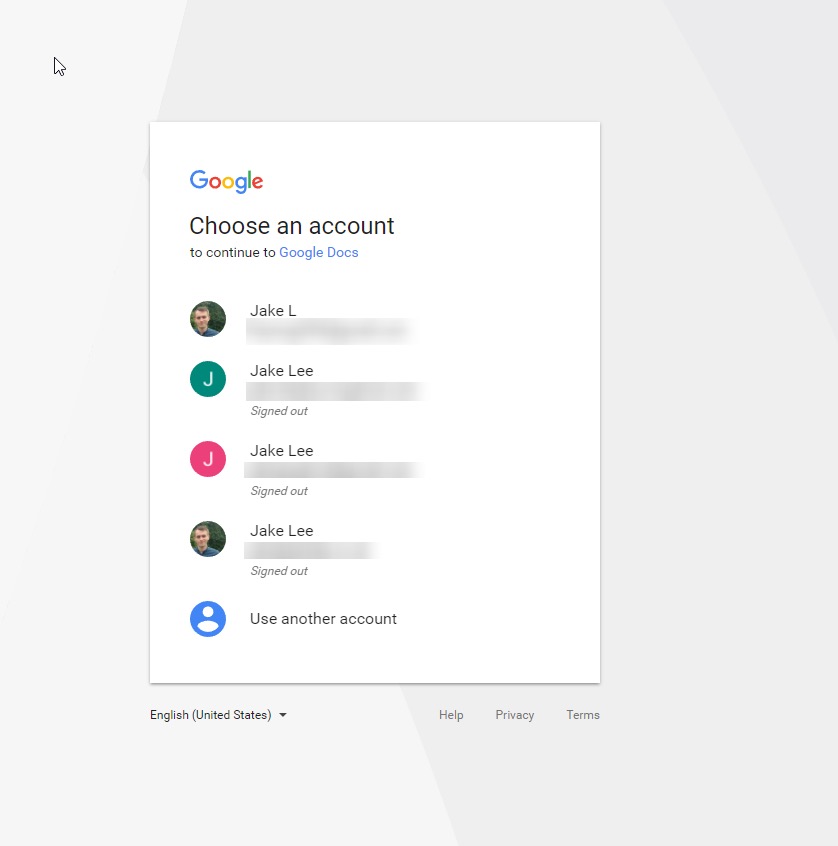
Task: Select the last Jake Lee photo avatar
Action: 208,538
